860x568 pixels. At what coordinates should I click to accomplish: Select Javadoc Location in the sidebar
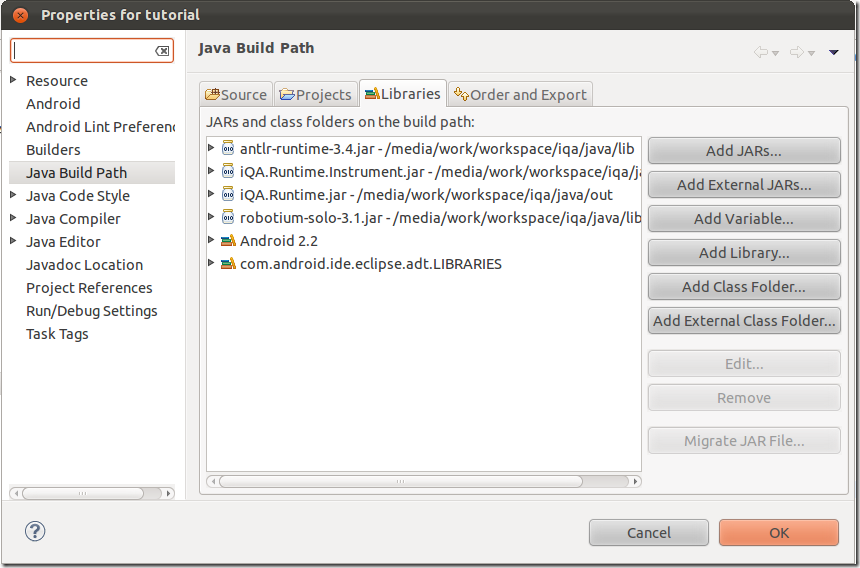[84, 265]
